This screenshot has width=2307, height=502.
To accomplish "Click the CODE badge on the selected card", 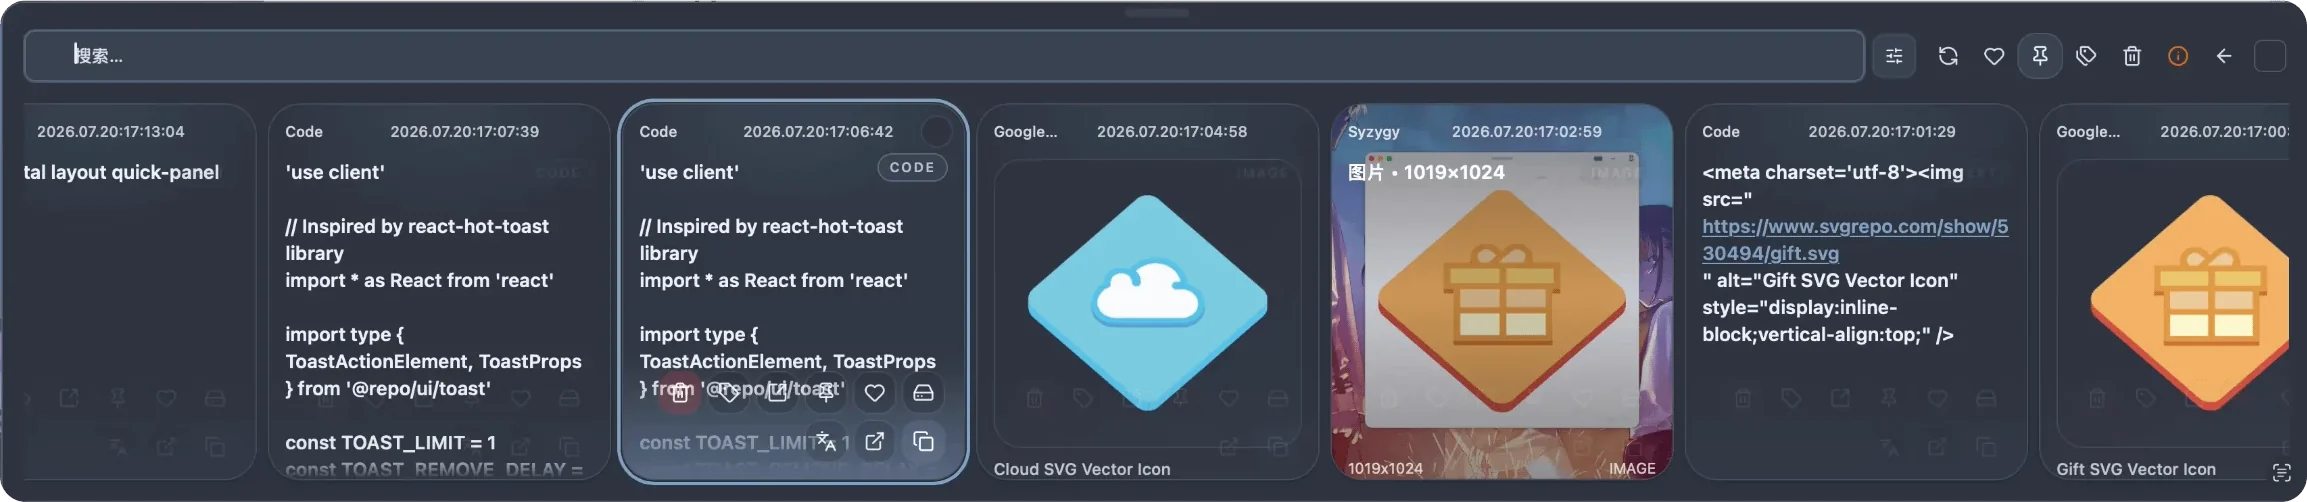I will pyautogui.click(x=912, y=167).
